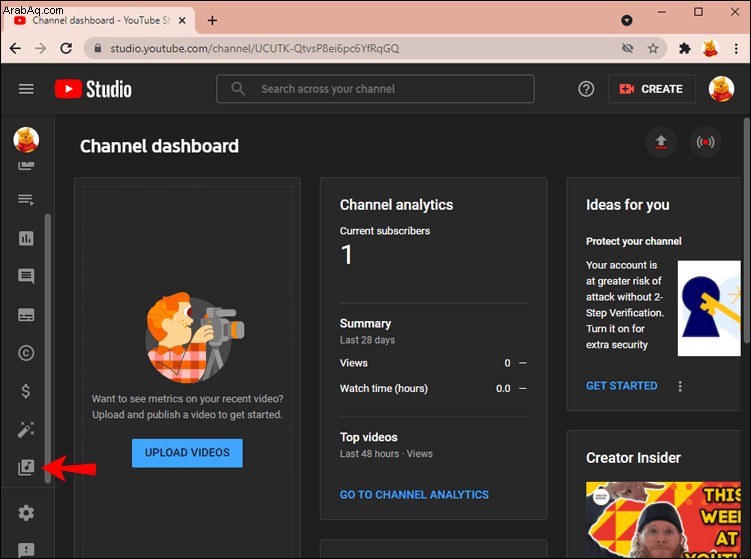751x559 pixels.
Task: Open the hamburger navigation menu
Action: tap(26, 89)
